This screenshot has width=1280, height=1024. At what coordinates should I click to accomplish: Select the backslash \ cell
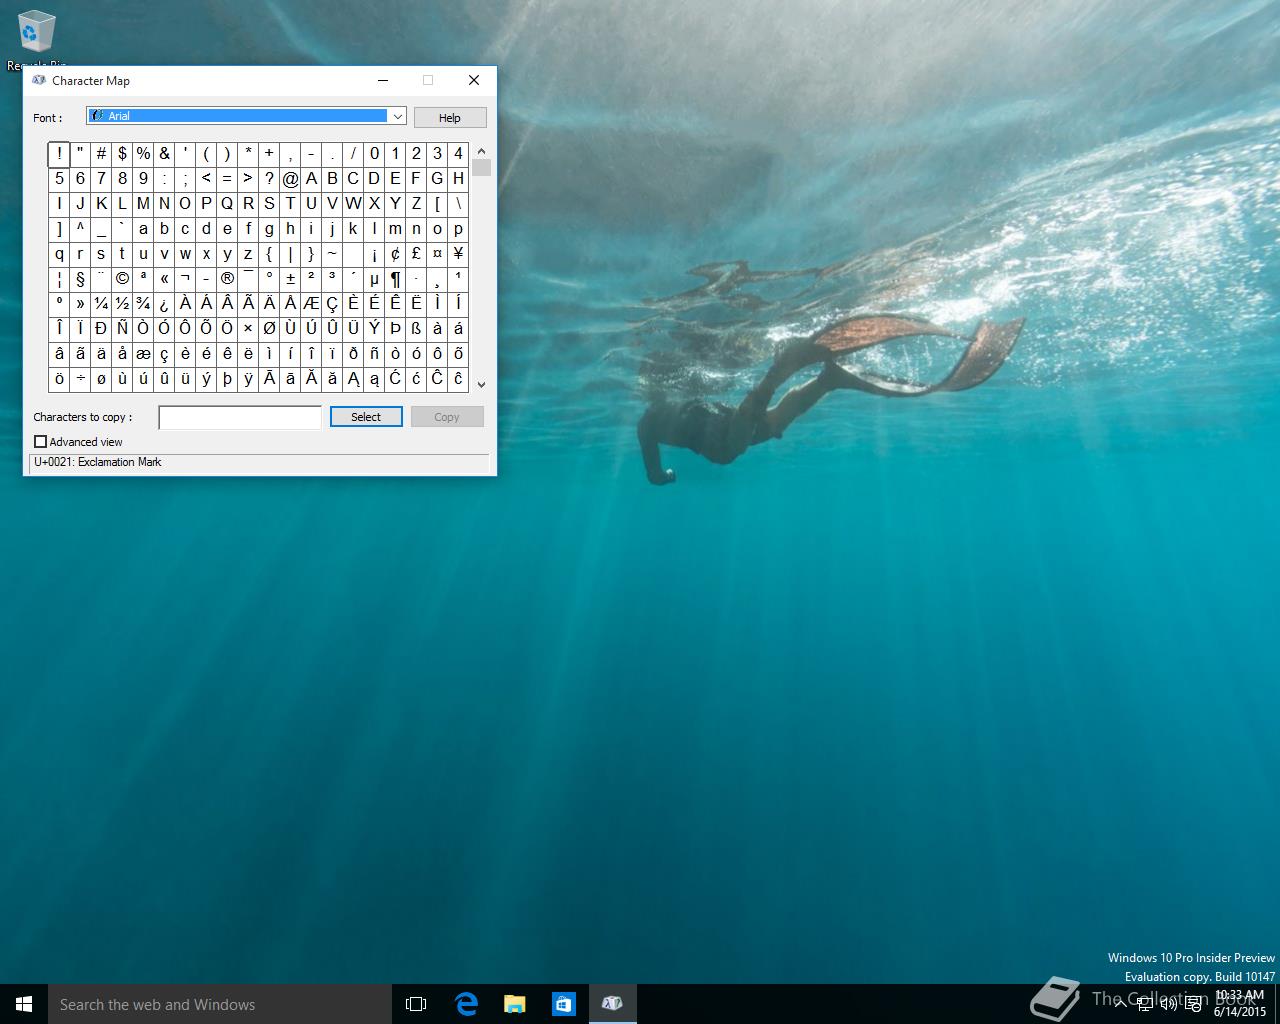click(x=458, y=203)
